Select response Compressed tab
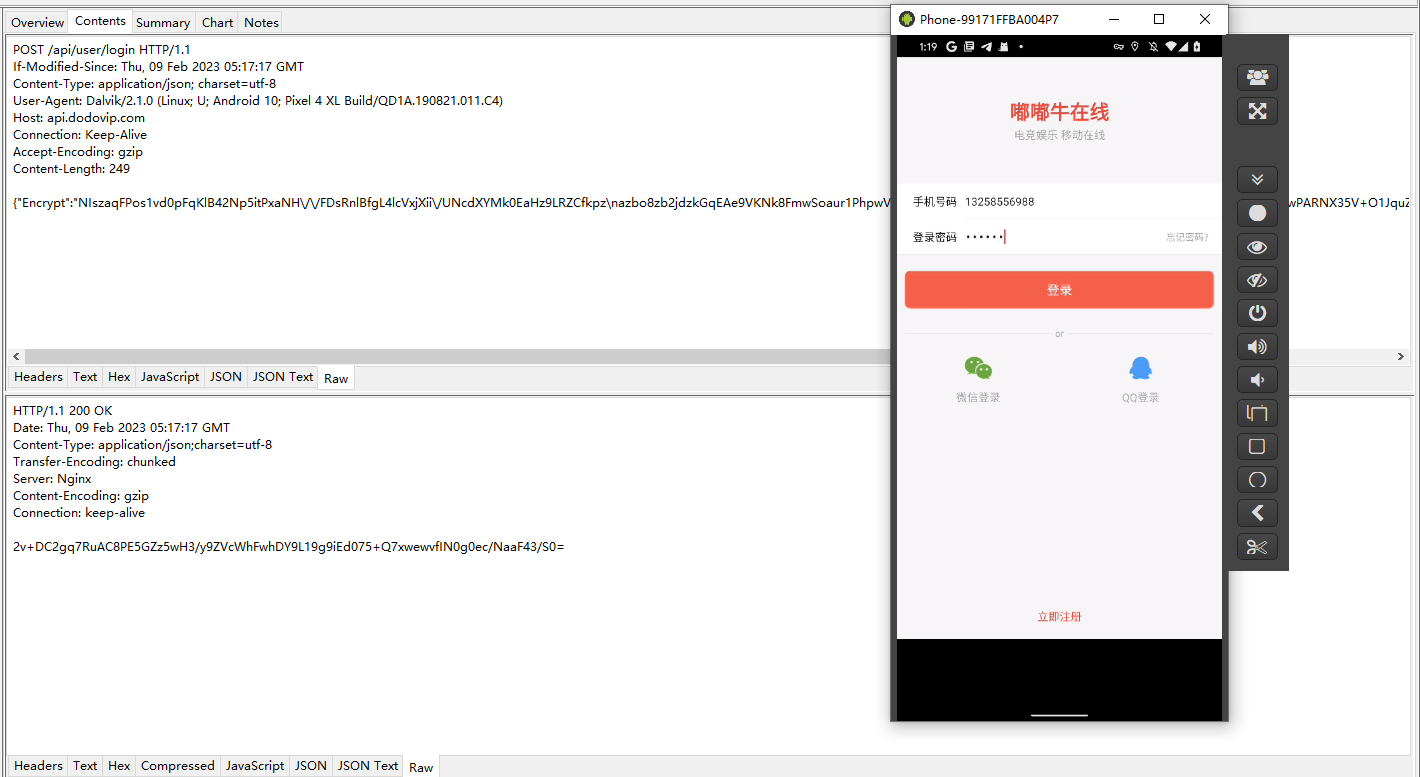This screenshot has width=1420, height=777. click(x=178, y=766)
